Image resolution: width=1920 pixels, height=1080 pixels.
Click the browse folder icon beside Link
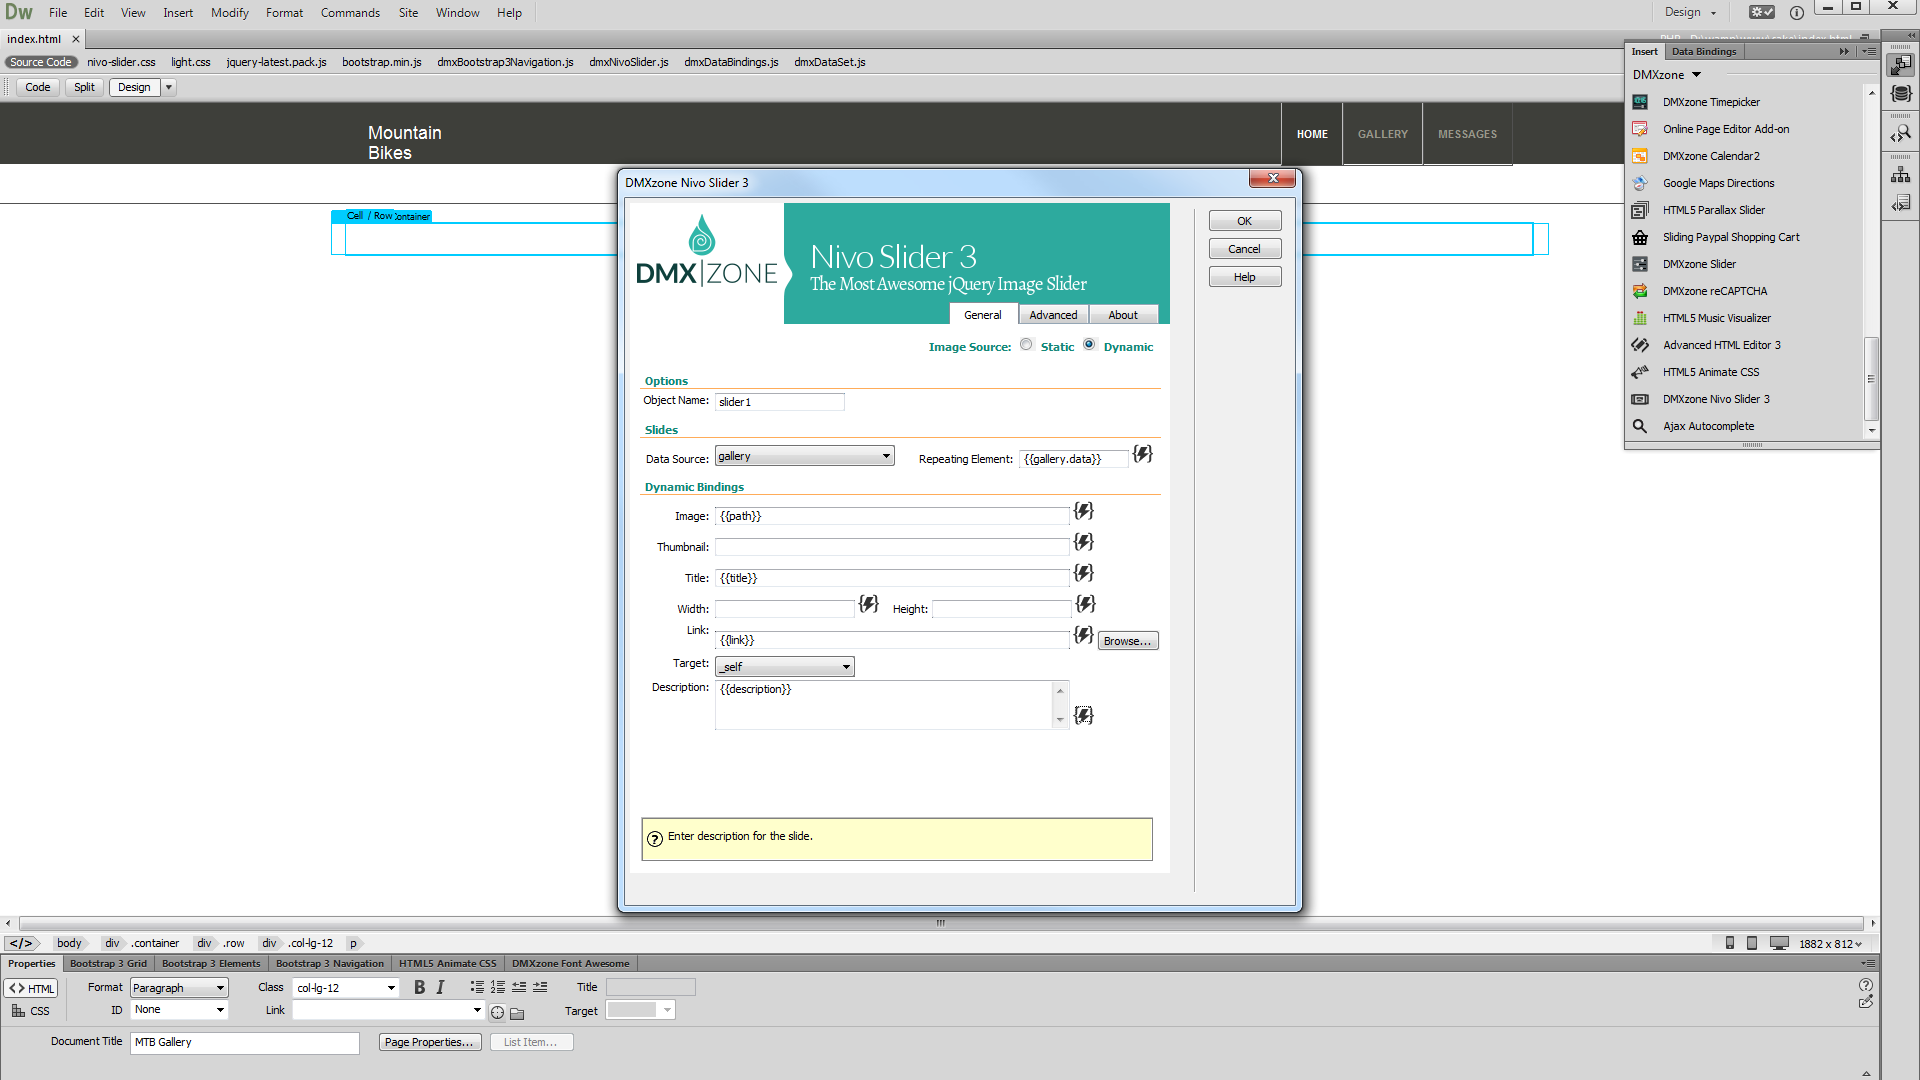tap(517, 1012)
